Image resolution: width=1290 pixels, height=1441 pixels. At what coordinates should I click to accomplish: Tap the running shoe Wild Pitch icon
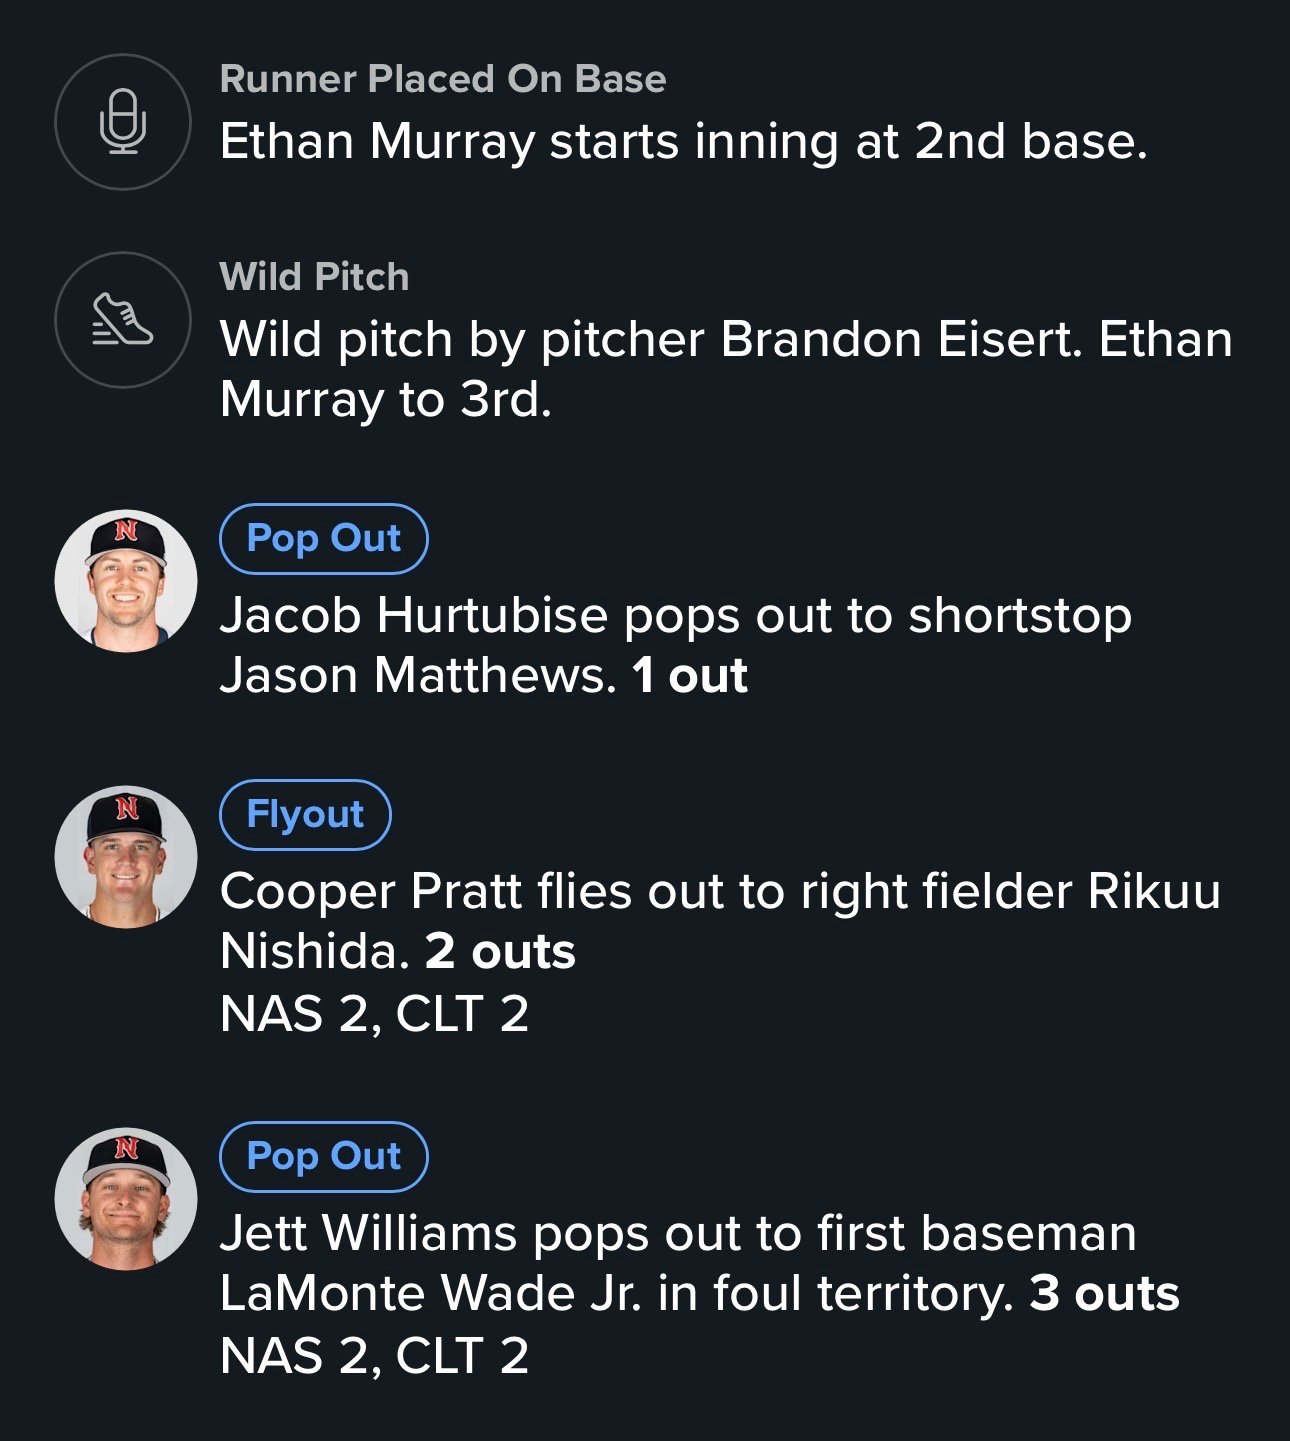[x=123, y=320]
